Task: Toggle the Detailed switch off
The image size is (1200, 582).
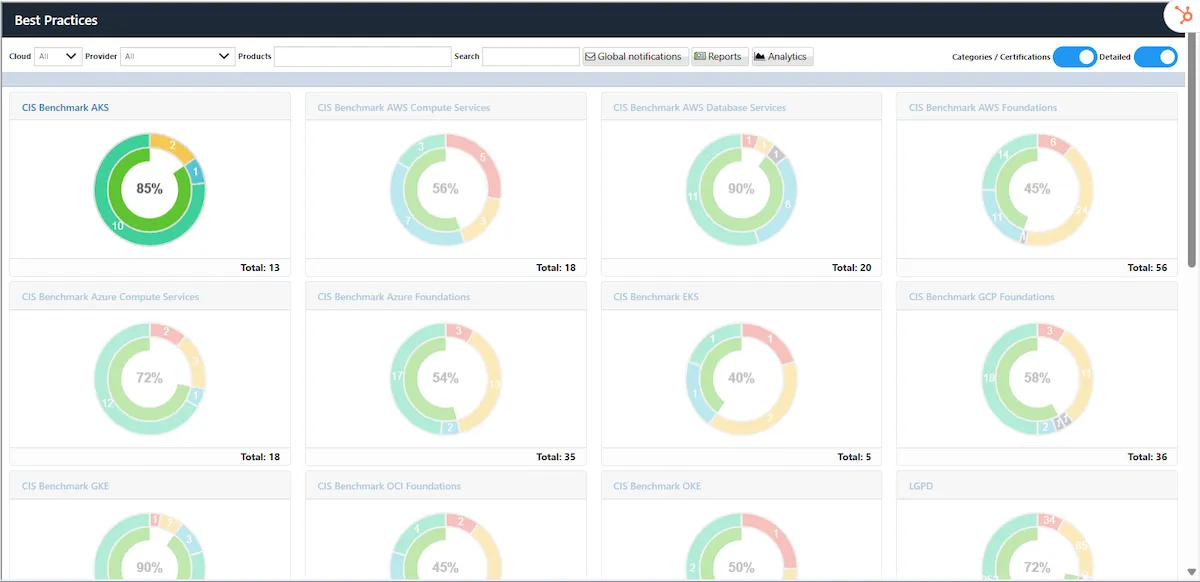Action: (x=1155, y=57)
